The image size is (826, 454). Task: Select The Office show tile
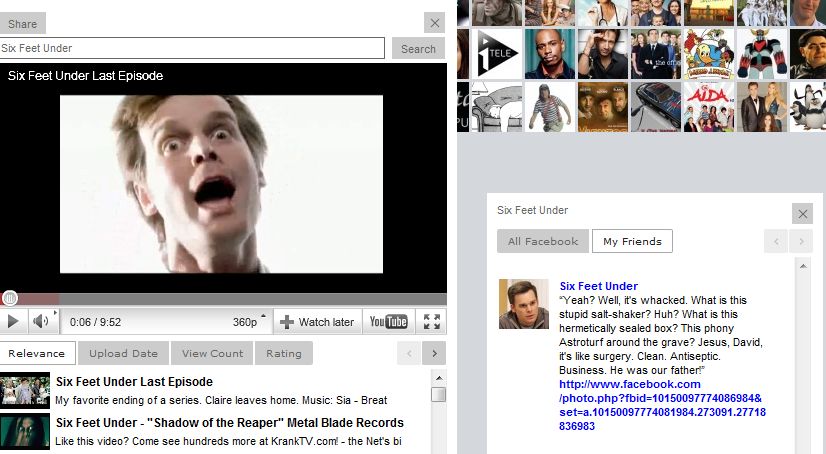(x=656, y=54)
